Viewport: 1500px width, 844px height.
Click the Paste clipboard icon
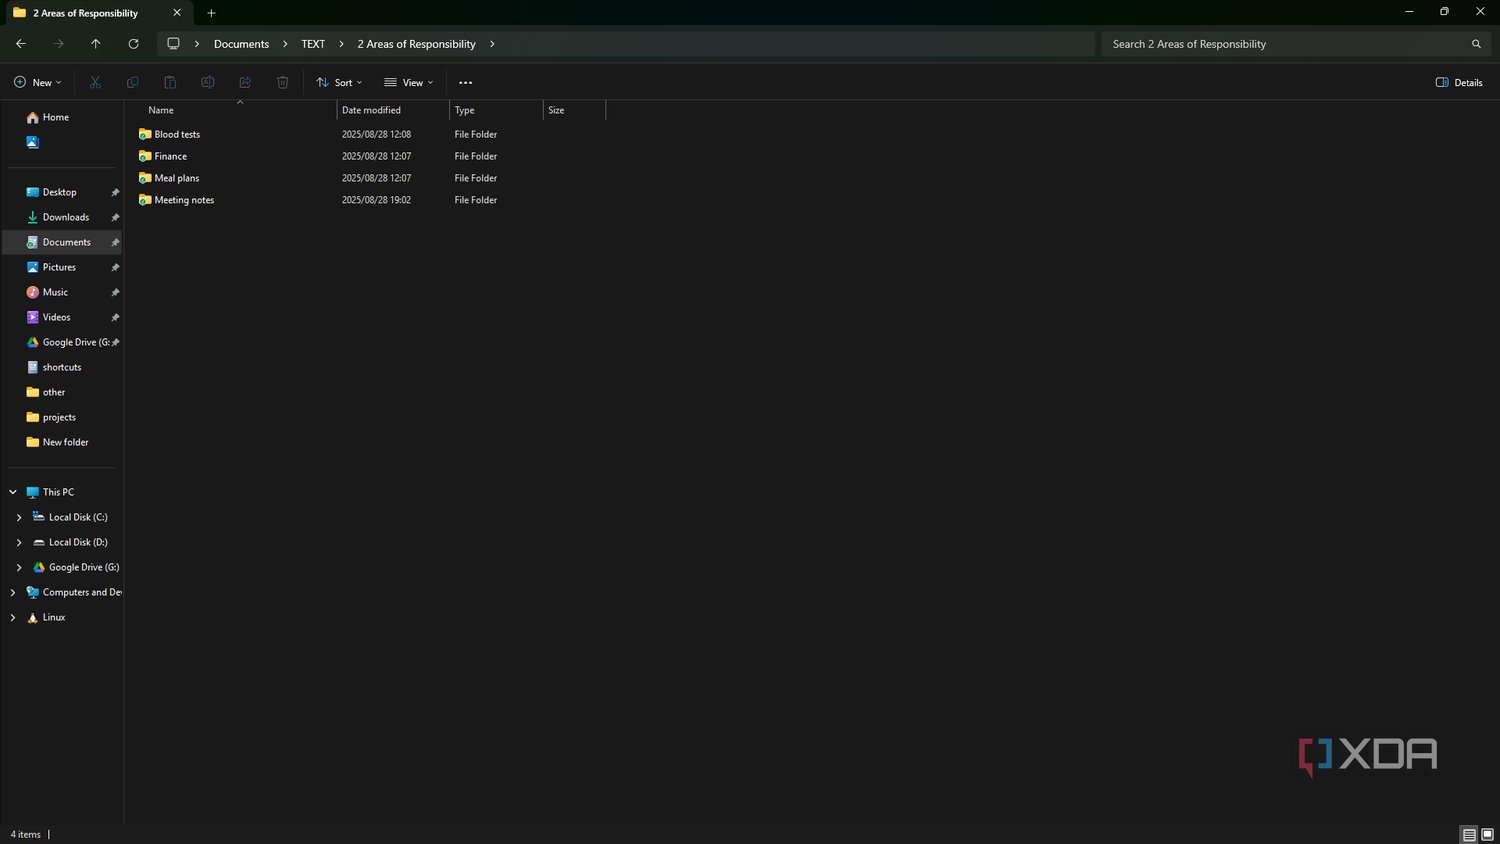[x=170, y=83]
